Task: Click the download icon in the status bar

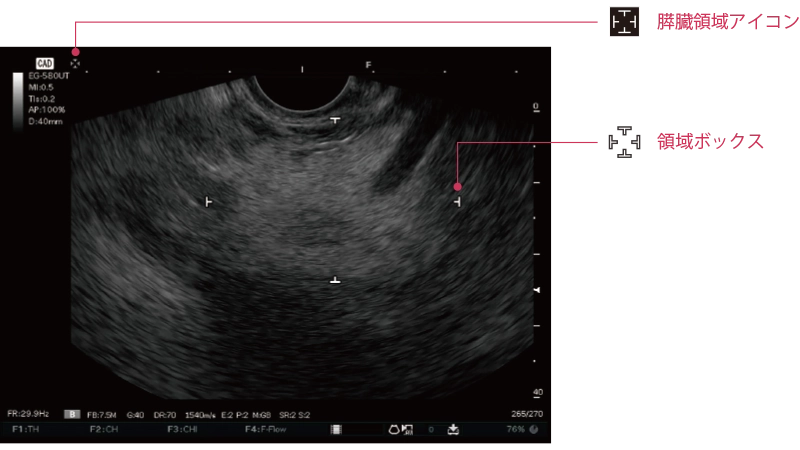Action: (453, 429)
